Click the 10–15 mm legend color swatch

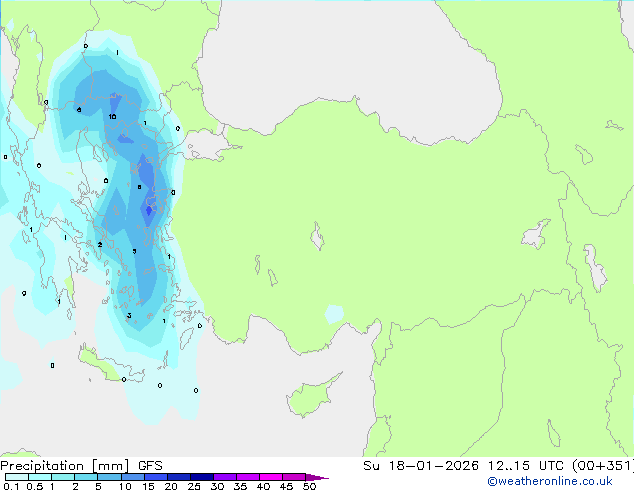tap(132, 477)
